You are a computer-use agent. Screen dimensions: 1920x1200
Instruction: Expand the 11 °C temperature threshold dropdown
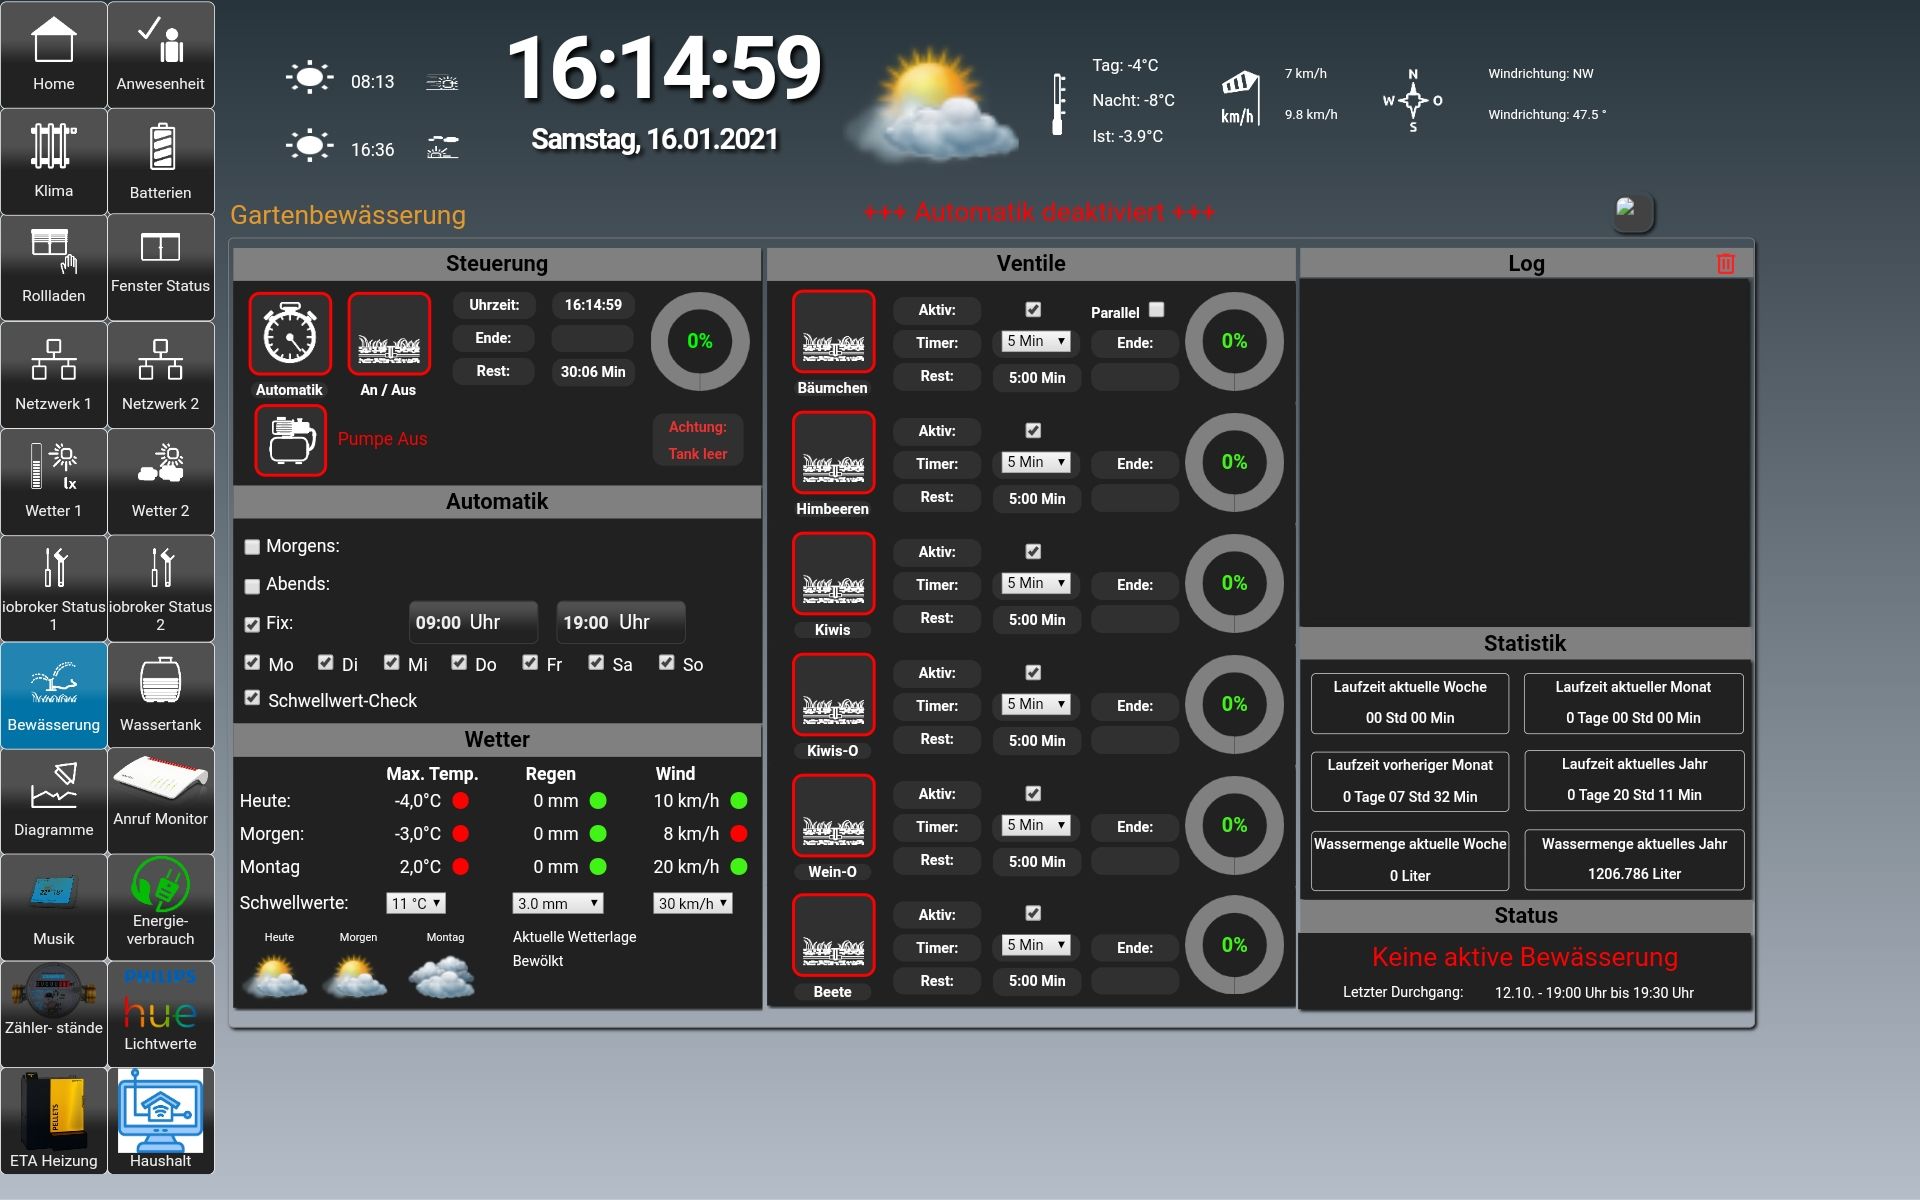[x=415, y=903]
